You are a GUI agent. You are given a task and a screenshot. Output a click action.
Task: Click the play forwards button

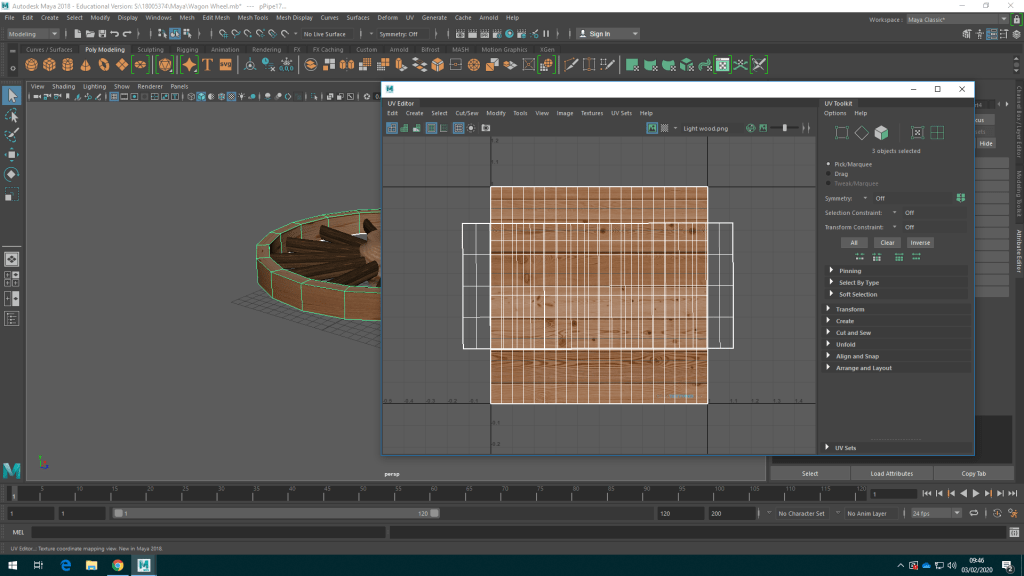tap(975, 494)
